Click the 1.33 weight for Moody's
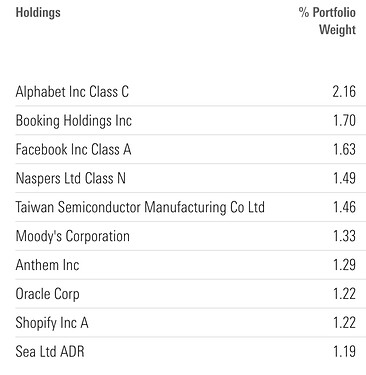Screen dimensions: 366x375 pos(345,236)
